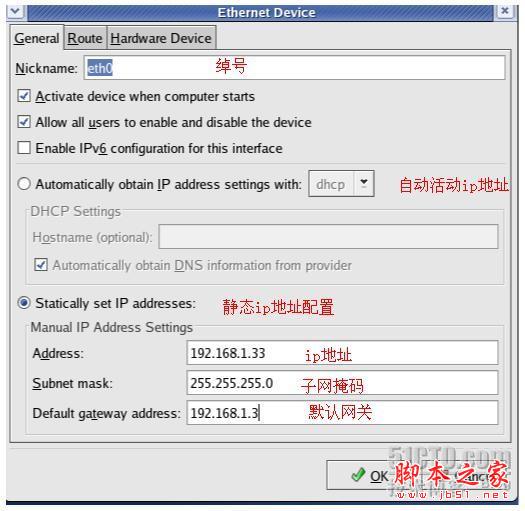Switch to the Route tab

click(85, 38)
